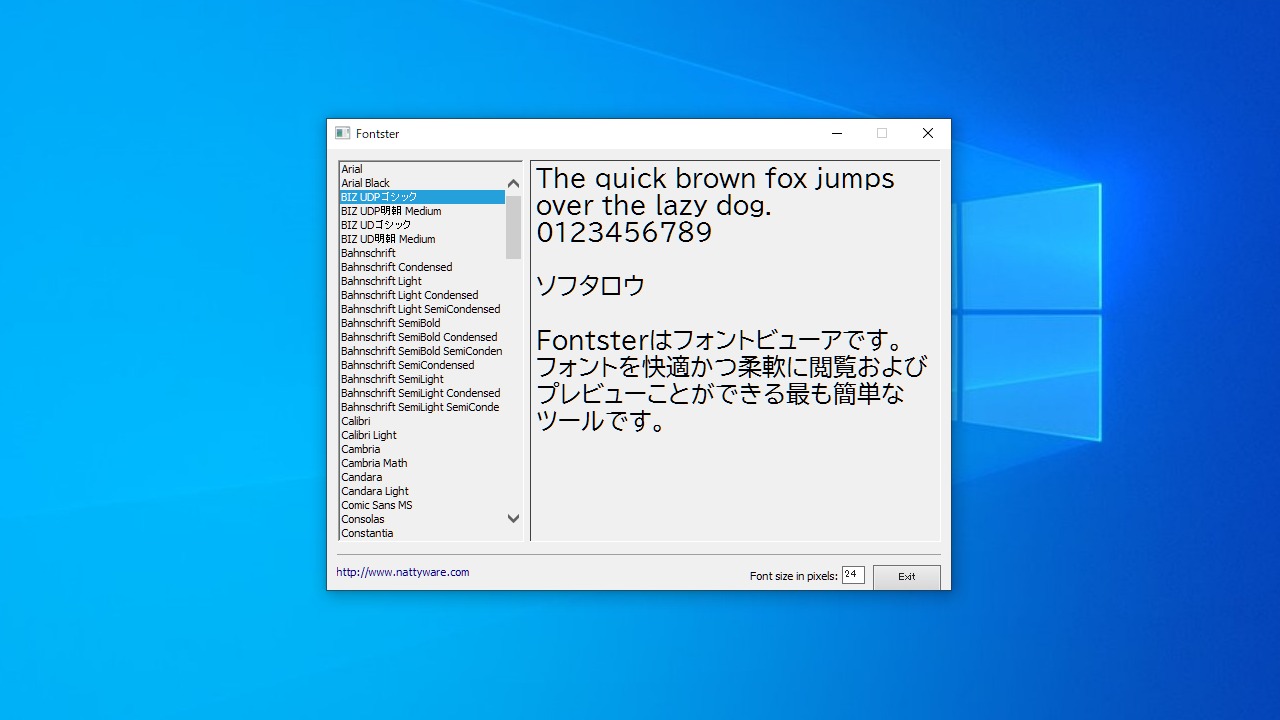Viewport: 1280px width, 720px height.
Task: Pick Bahnschrift Light Condensed
Action: point(422,295)
